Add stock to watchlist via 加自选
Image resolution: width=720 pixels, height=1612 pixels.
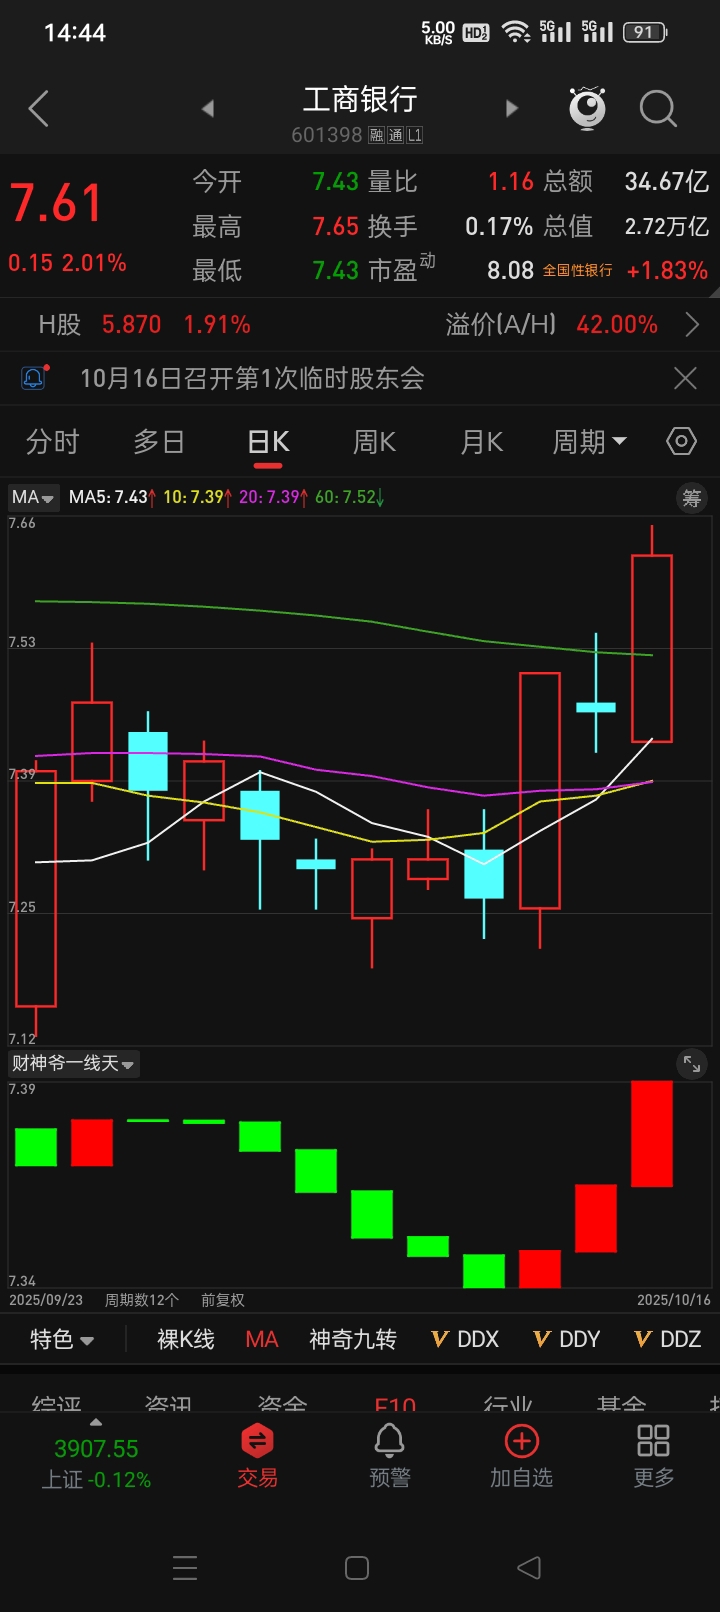pos(521,1456)
